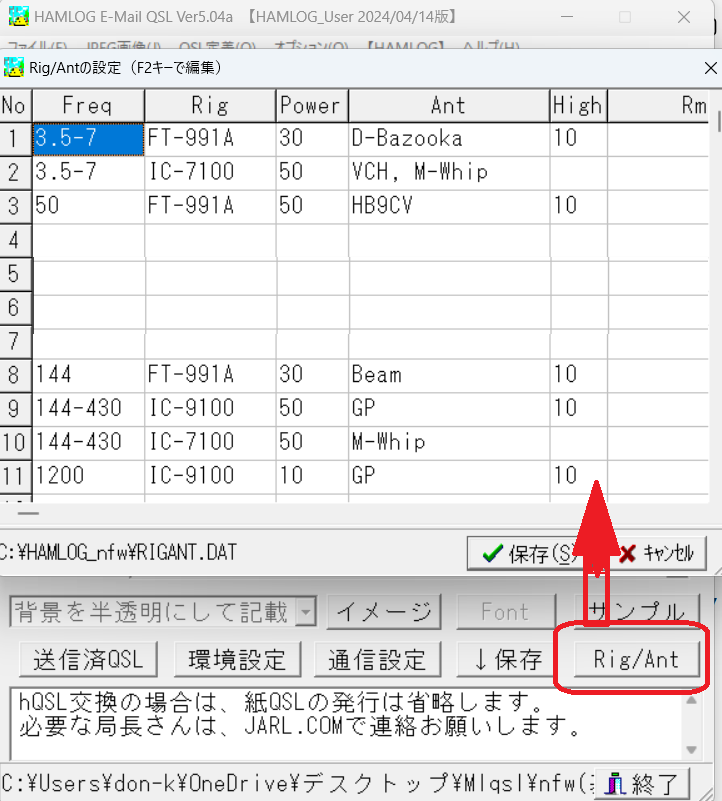722x801 pixels.
Task: Click the Rig/Ant dialog title bar icon
Action: [14, 68]
